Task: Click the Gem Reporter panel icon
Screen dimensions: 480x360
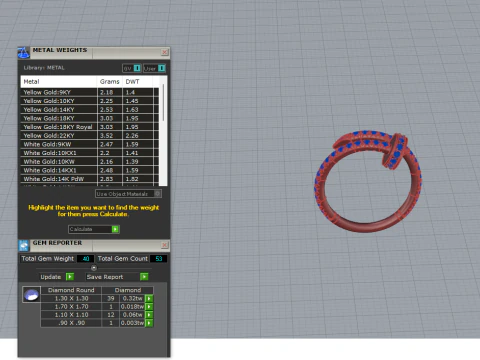Action: 23,246
